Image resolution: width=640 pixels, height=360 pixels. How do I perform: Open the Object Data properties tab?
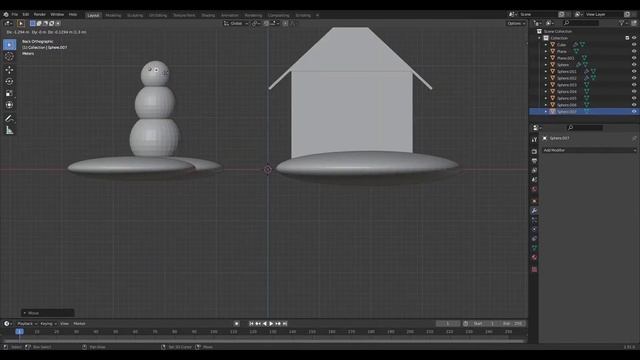coord(534,248)
